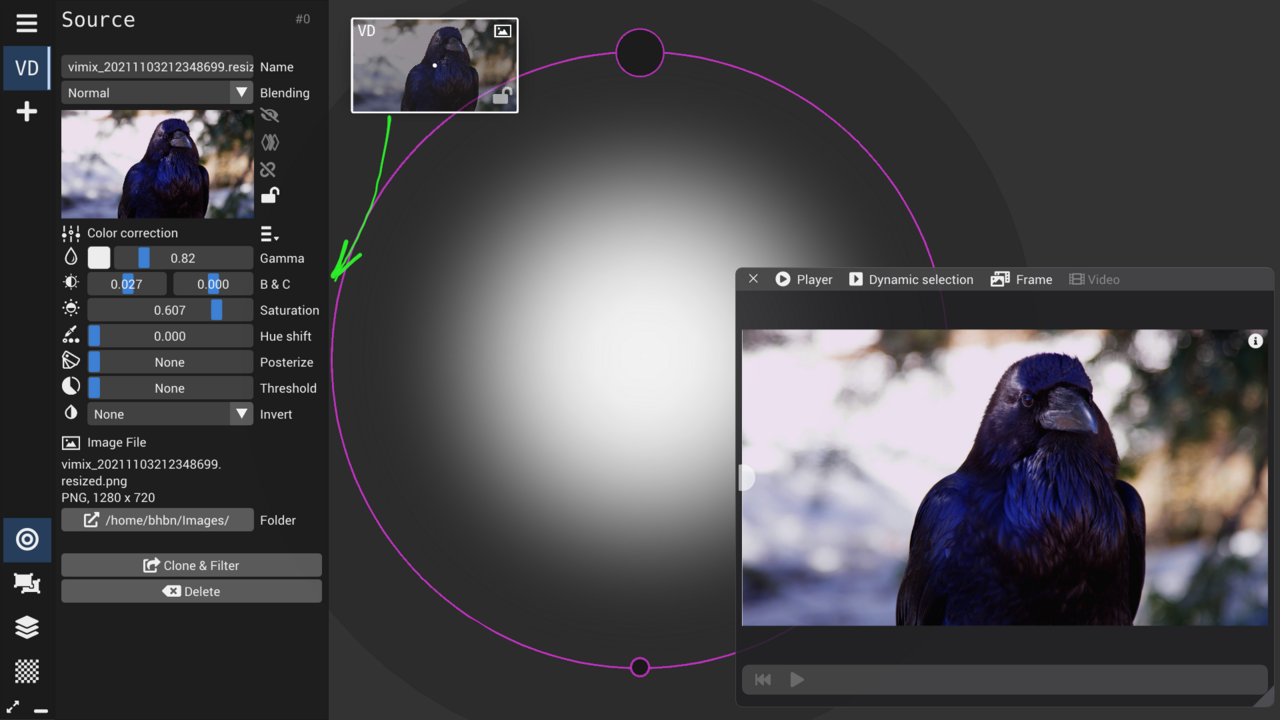Toggle the crossed-out link icon
Viewport: 1280px width, 720px height.
[268, 169]
